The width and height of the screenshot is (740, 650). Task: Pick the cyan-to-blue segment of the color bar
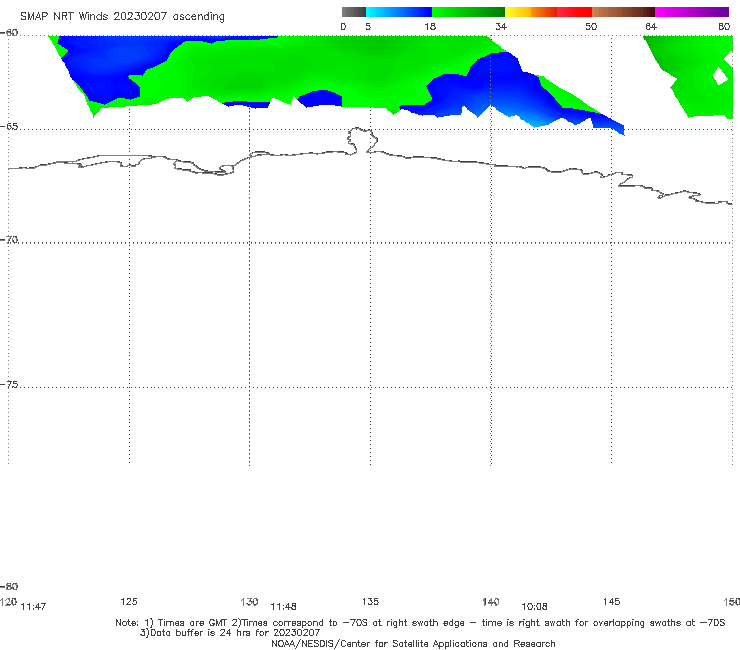click(x=399, y=12)
